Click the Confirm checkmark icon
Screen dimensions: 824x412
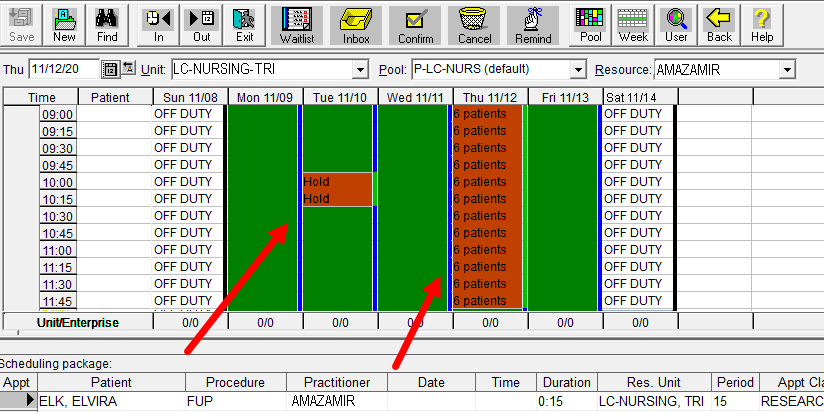415,25
